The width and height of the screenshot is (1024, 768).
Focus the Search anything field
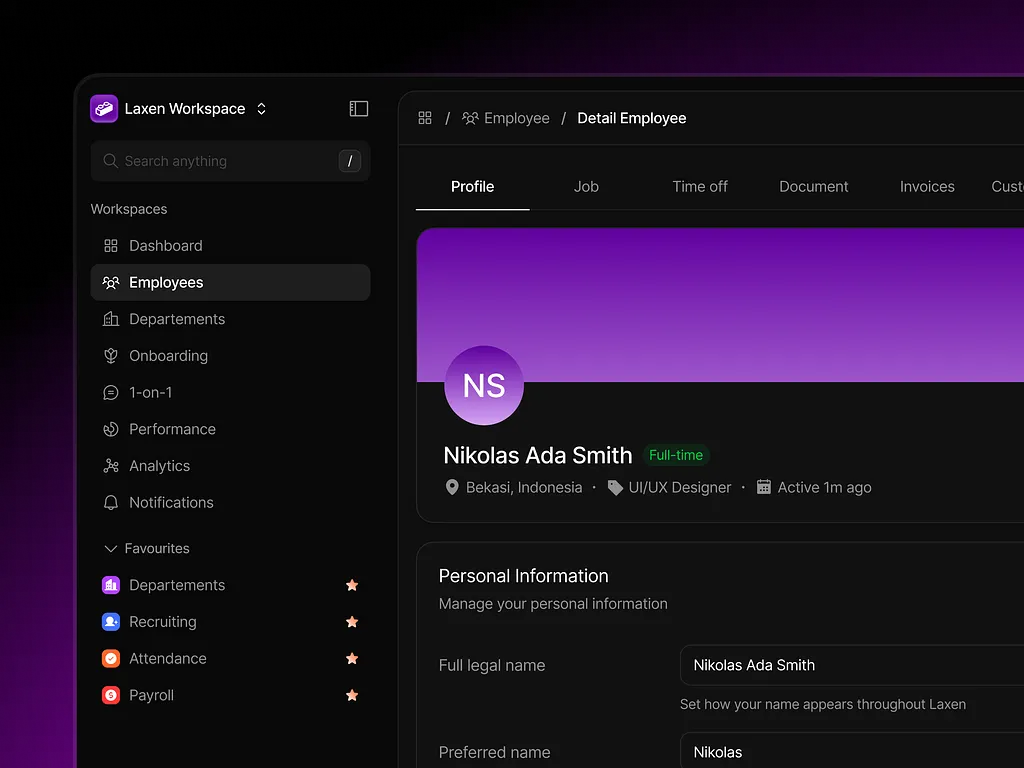[231, 161]
